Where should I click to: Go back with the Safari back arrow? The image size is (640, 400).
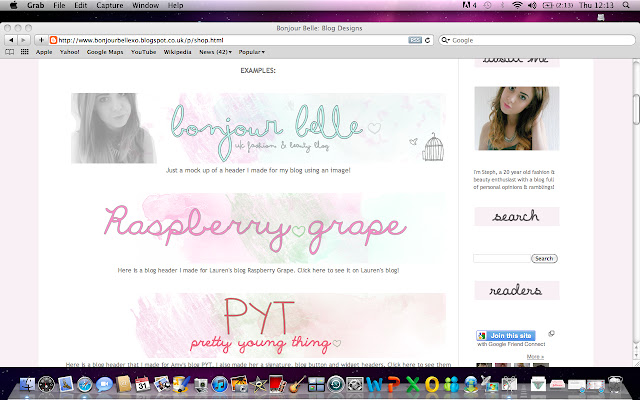click(11, 40)
